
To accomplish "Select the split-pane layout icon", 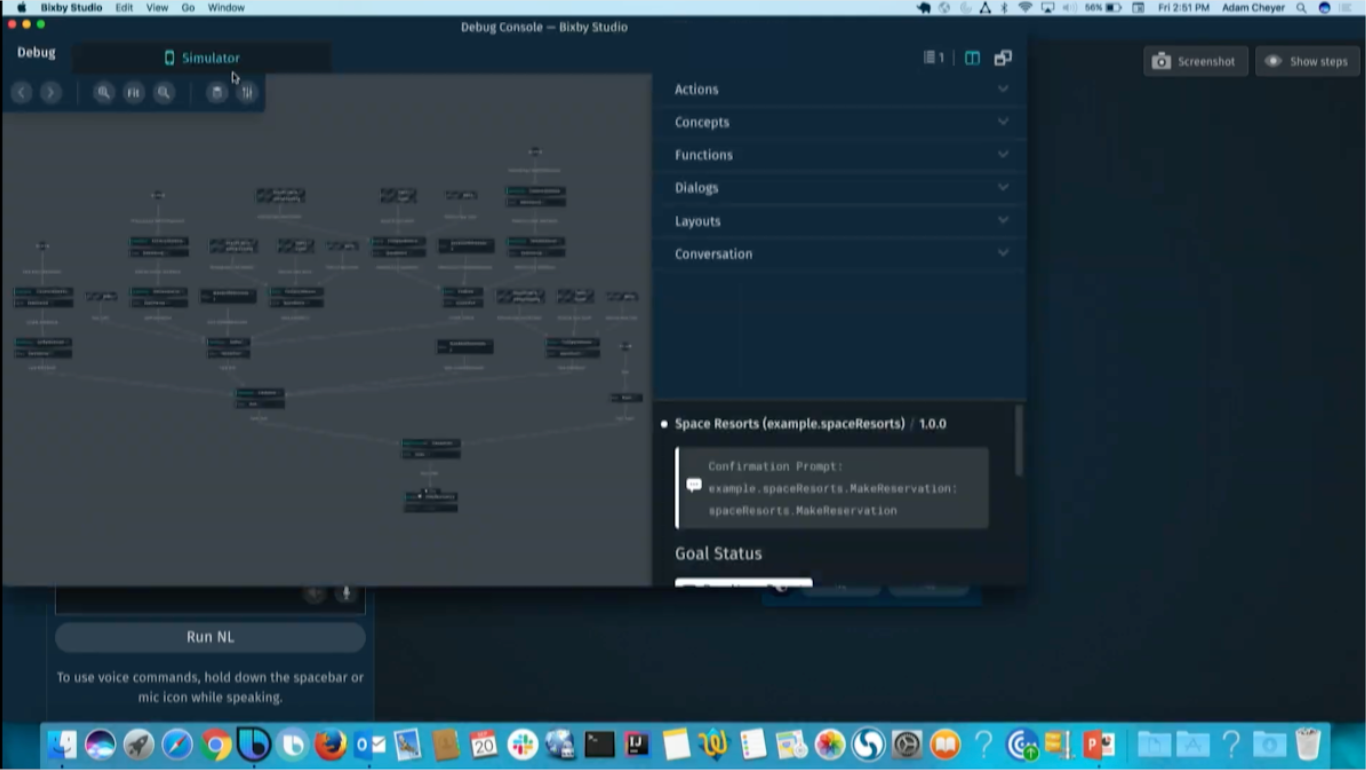I will [x=972, y=58].
